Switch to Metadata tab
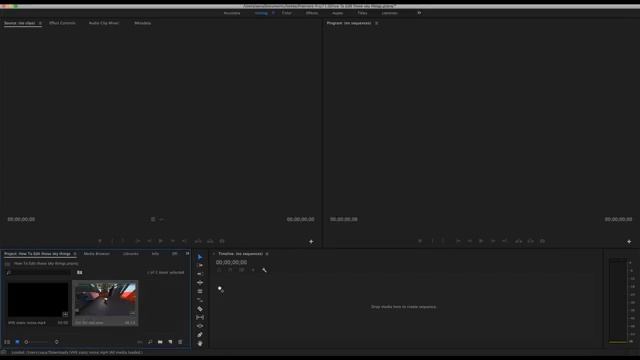Screen dimensions: 640x360 pyautogui.click(x=142, y=23)
